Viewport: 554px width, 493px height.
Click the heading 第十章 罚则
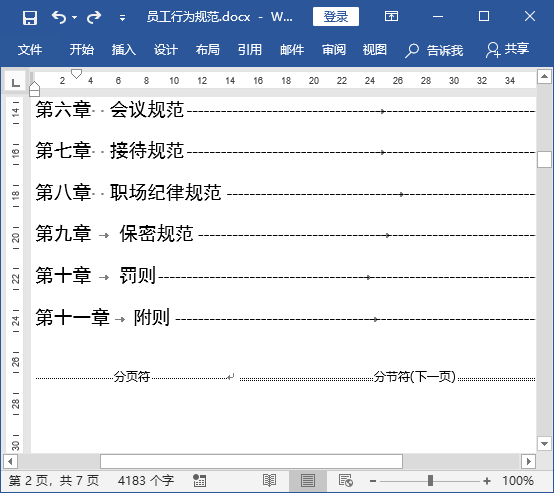95,275
